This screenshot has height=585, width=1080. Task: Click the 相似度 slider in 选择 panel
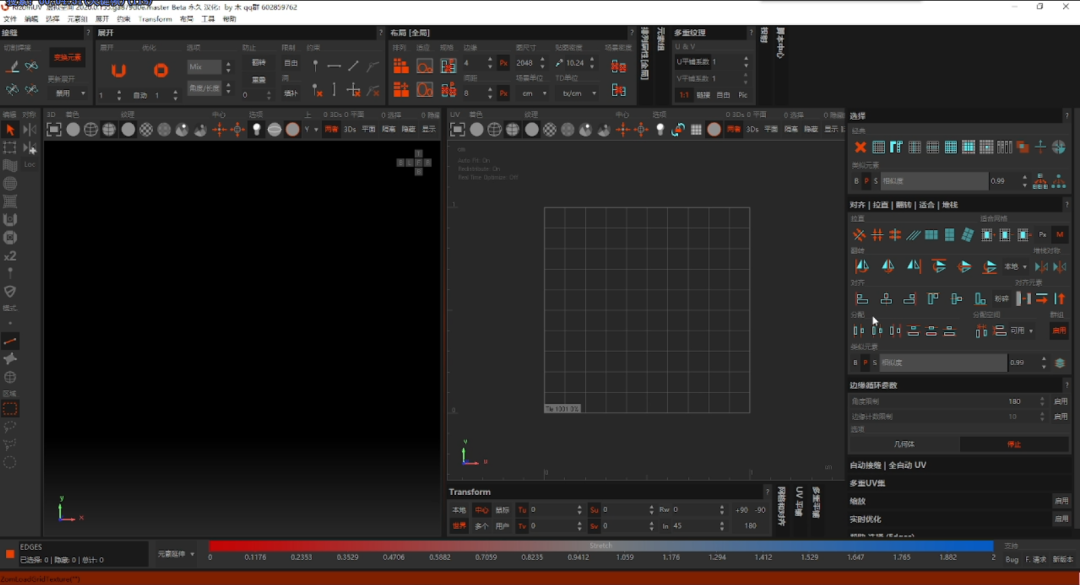[934, 181]
